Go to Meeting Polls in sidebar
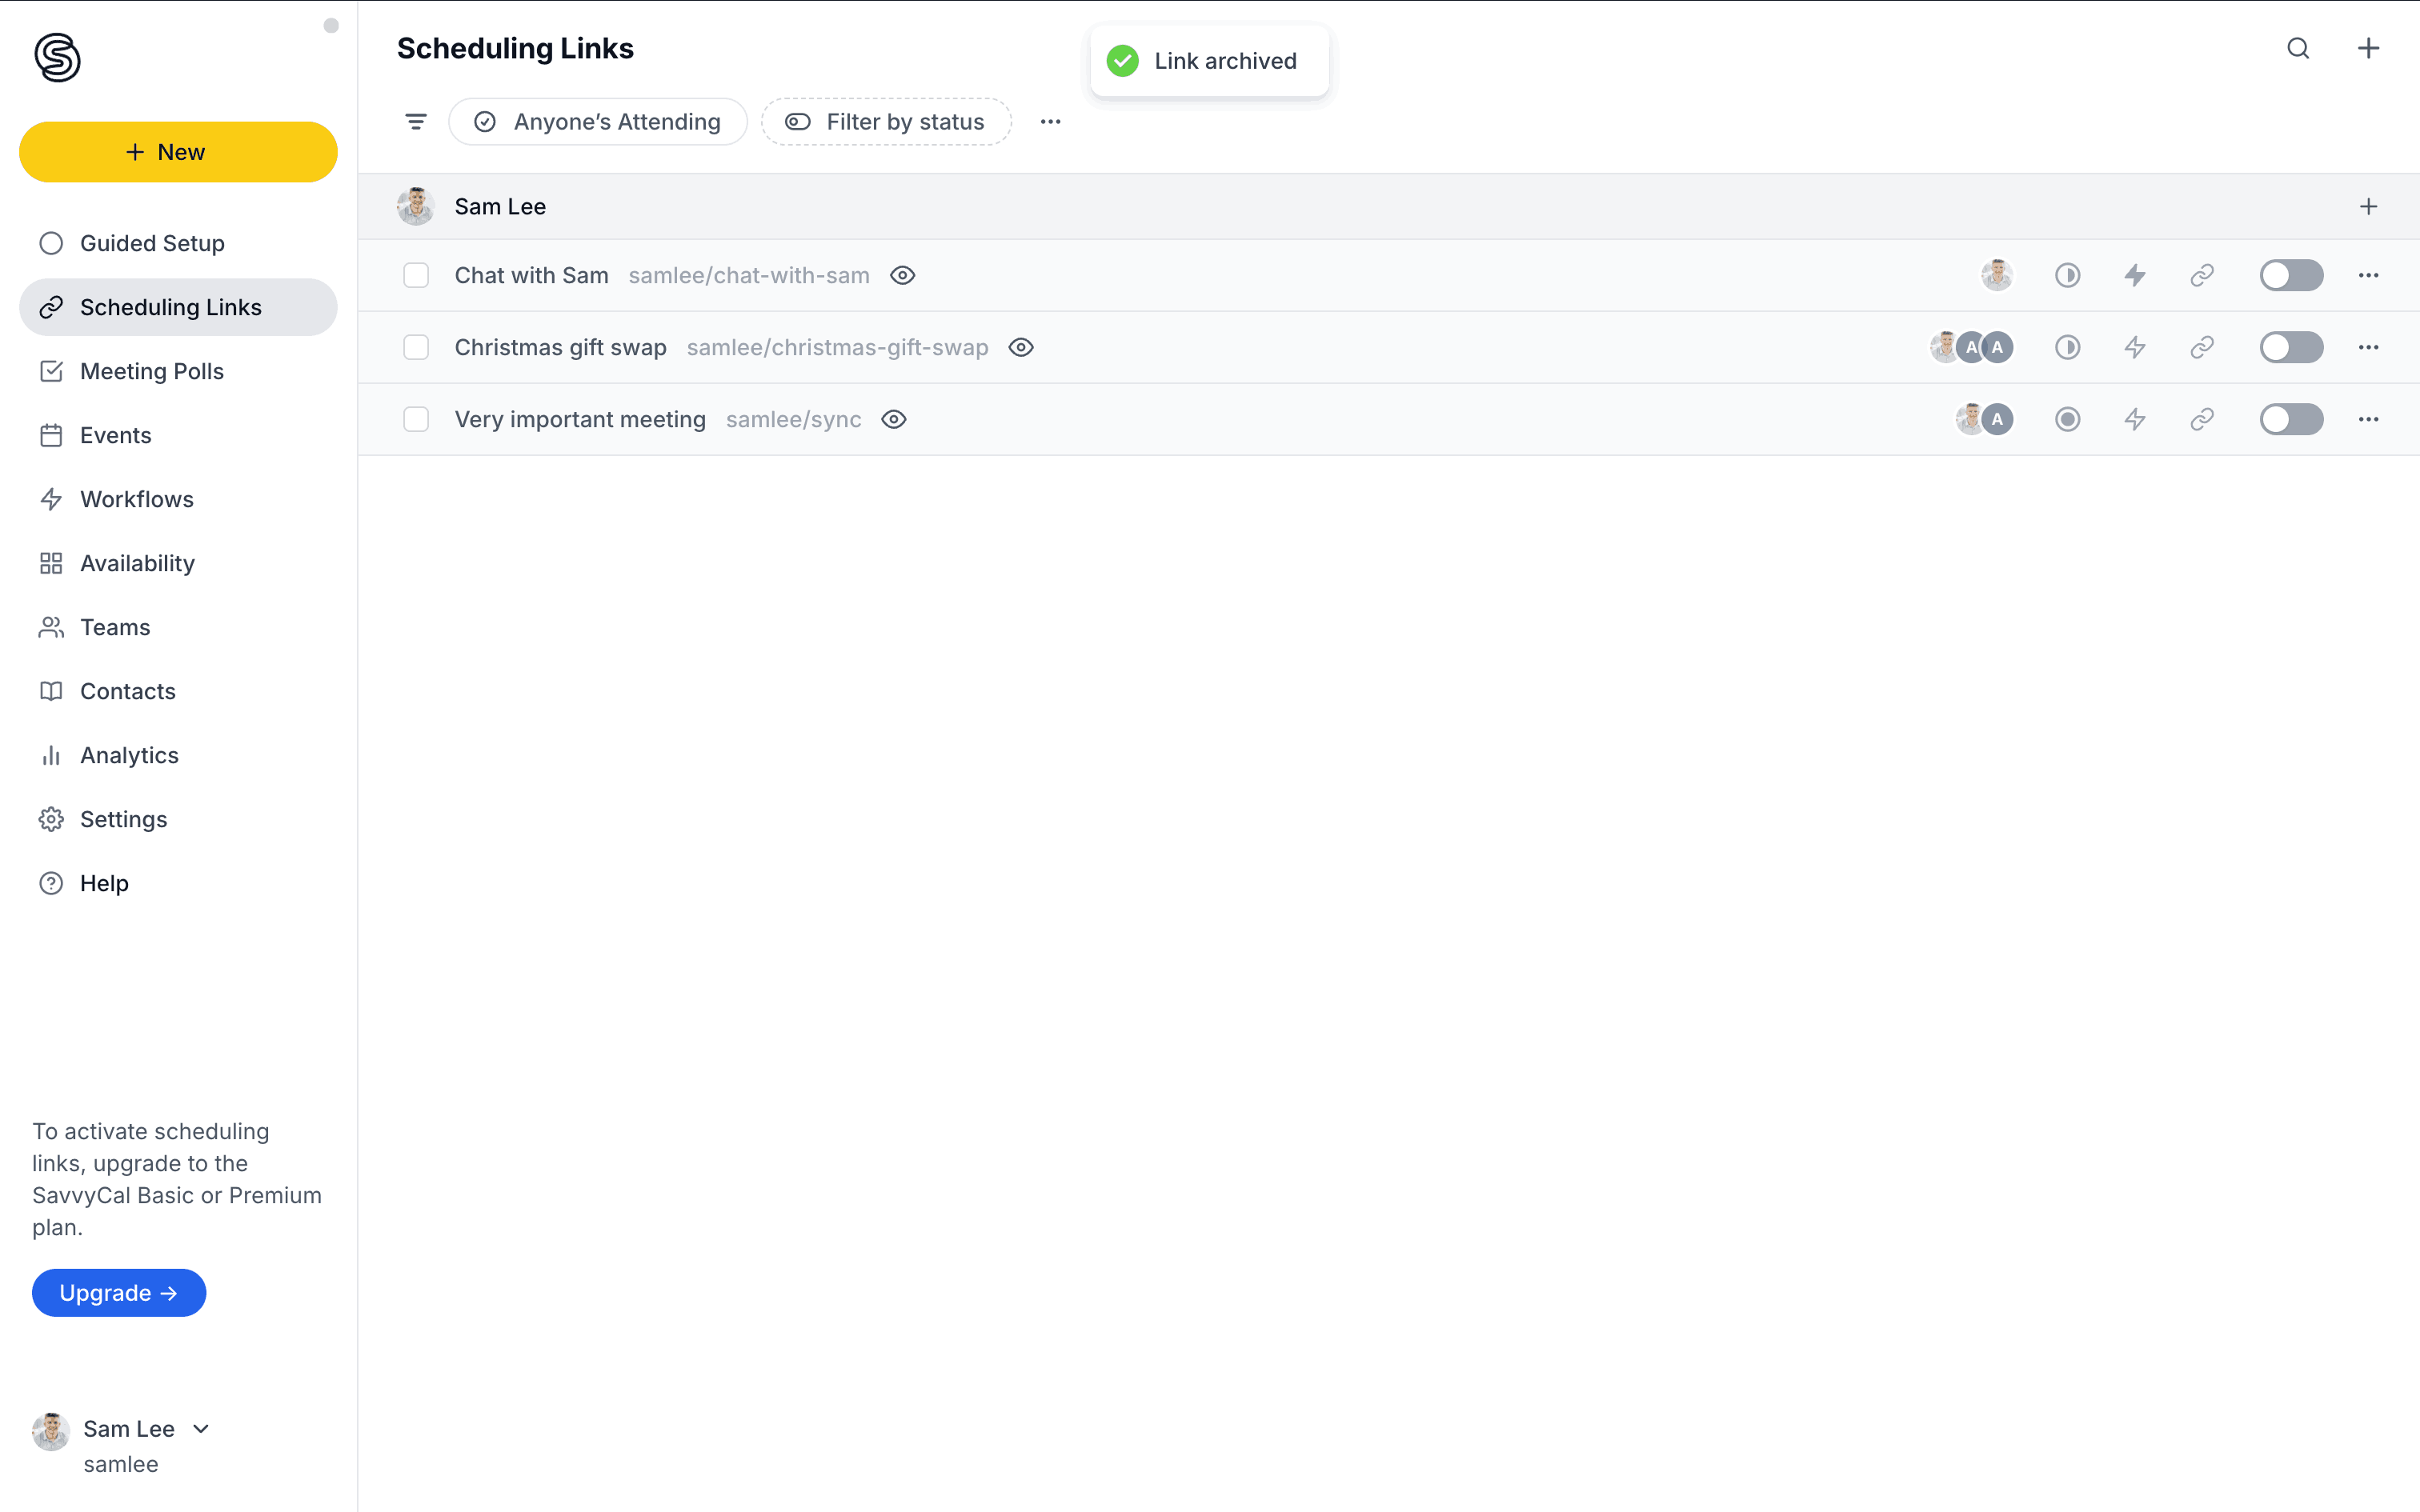Viewport: 2420px width, 1512px height. (152, 371)
